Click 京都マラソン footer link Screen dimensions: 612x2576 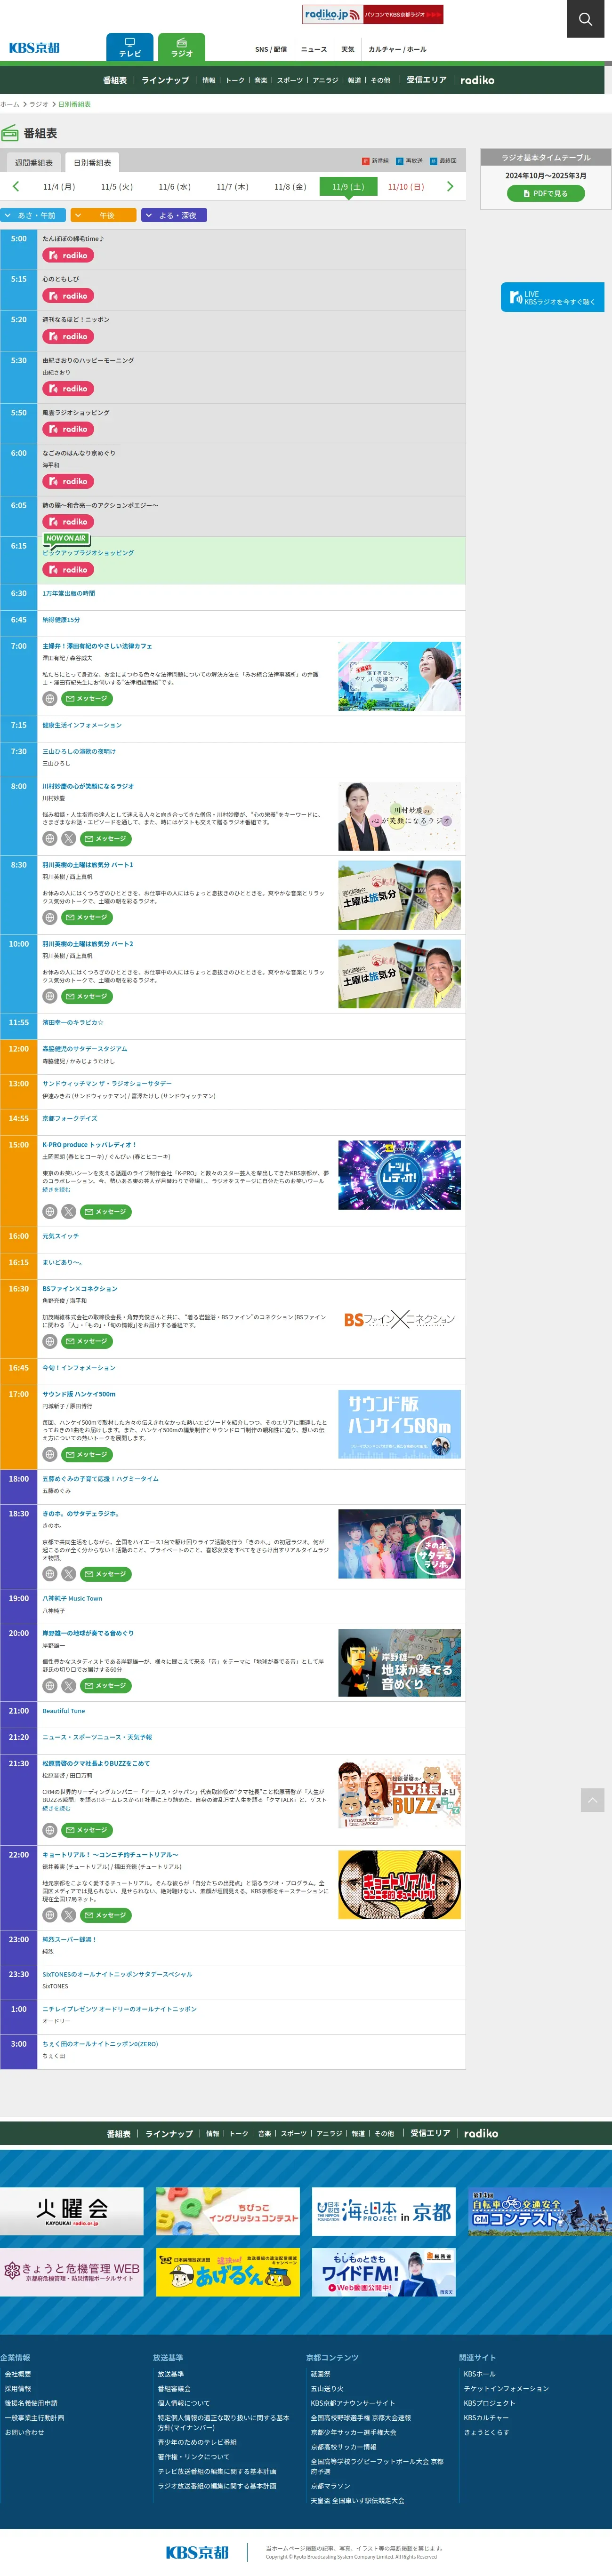click(x=330, y=2486)
